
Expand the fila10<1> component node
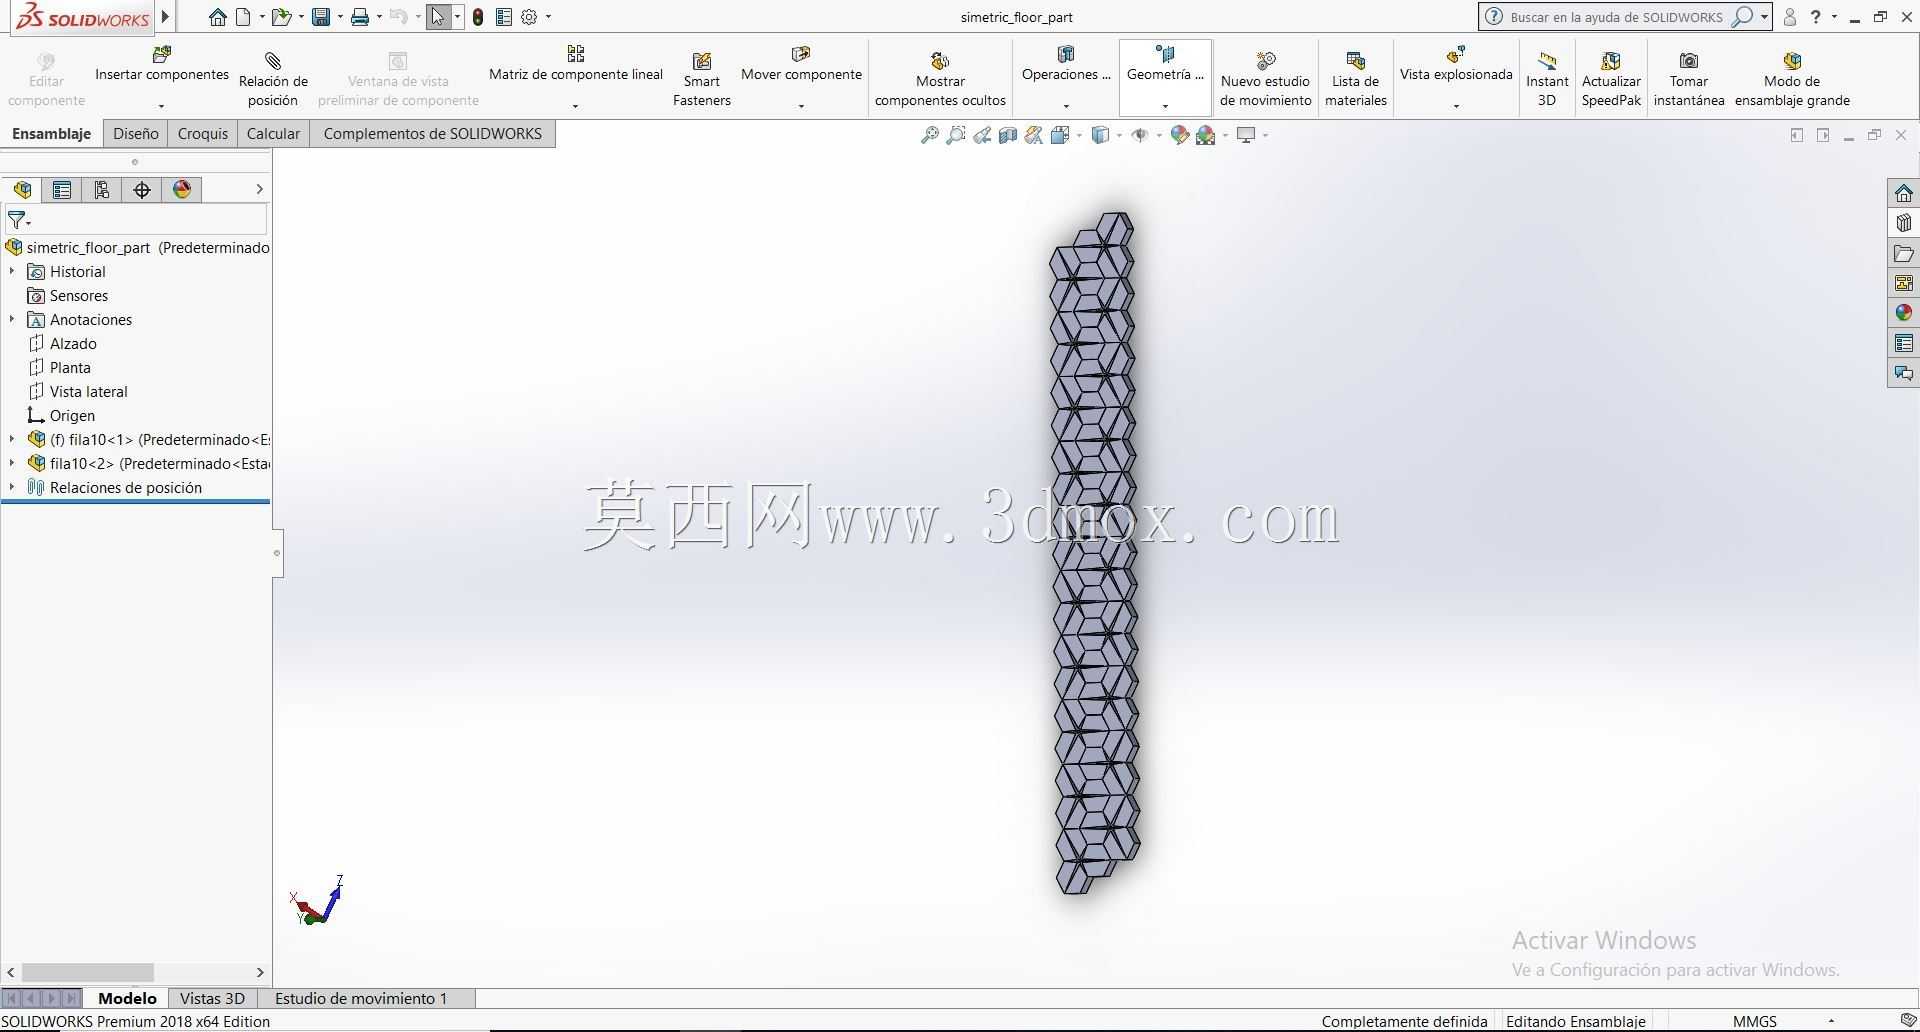(12, 439)
